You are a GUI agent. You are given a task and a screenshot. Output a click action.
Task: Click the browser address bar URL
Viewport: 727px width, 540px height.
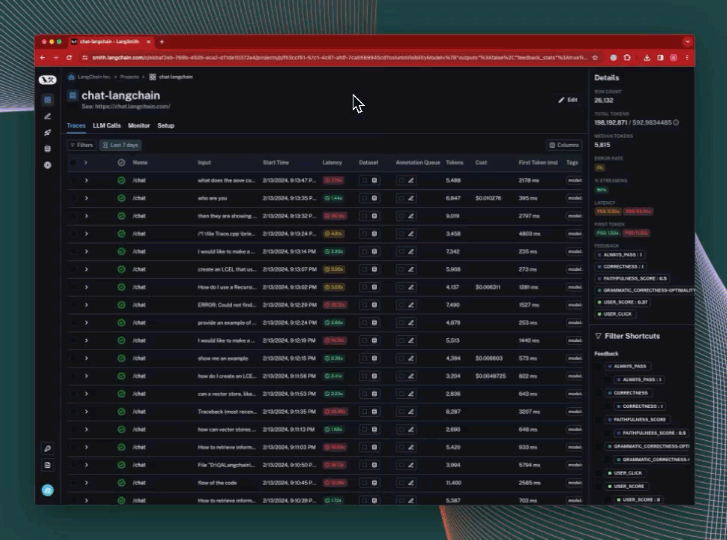pos(338,57)
